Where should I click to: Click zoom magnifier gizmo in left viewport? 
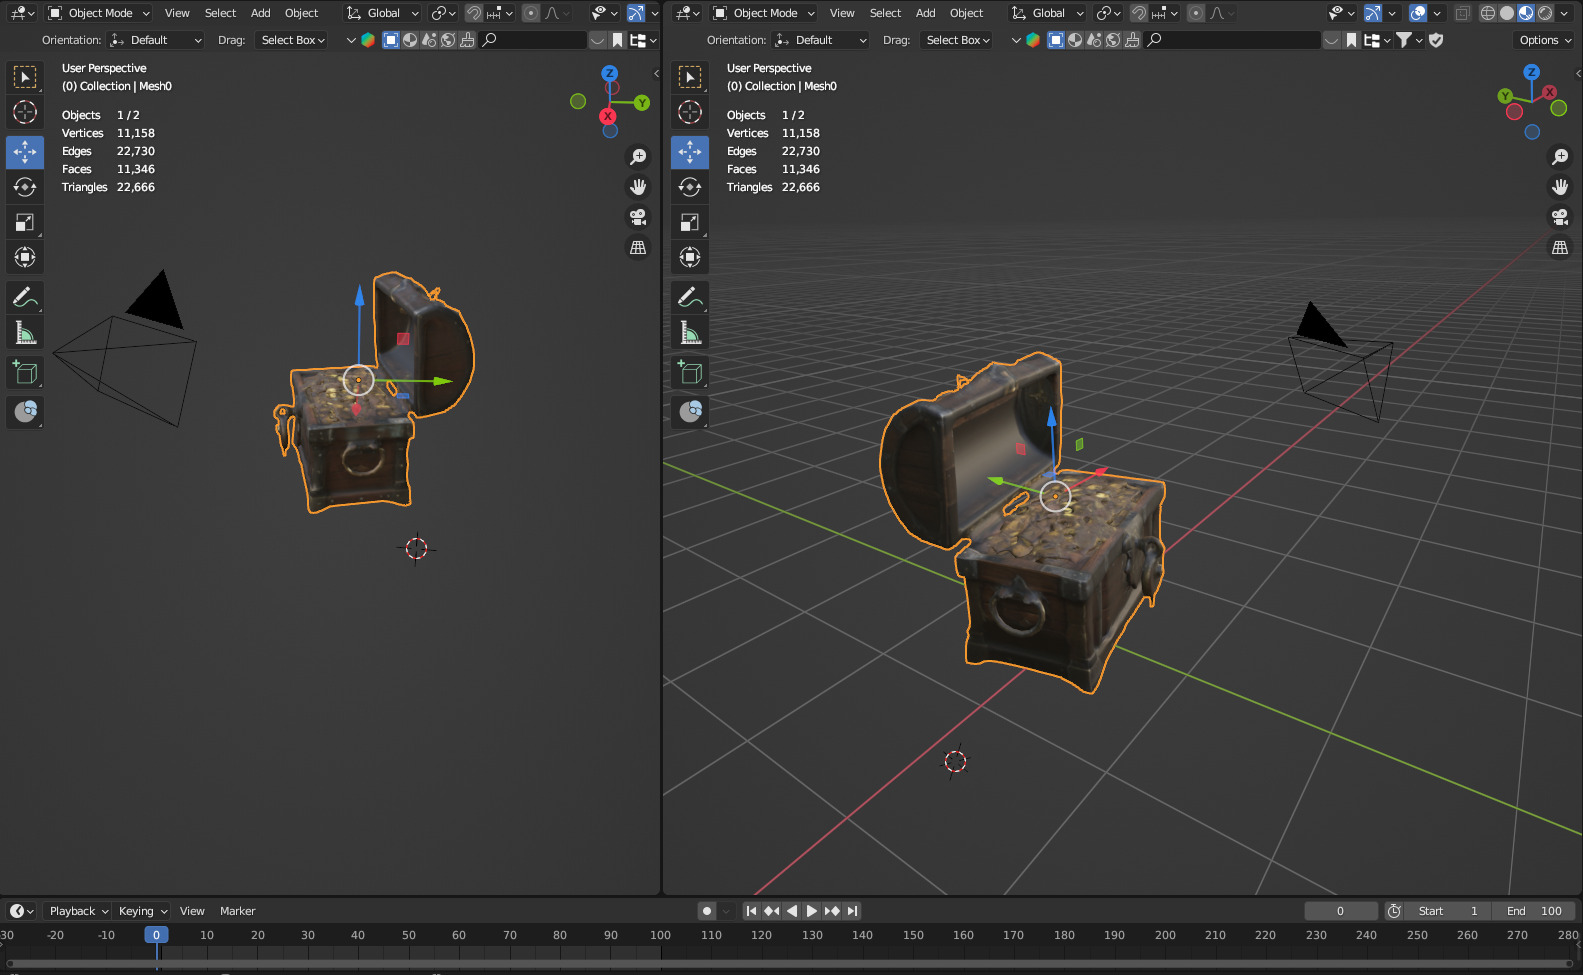pyautogui.click(x=638, y=157)
